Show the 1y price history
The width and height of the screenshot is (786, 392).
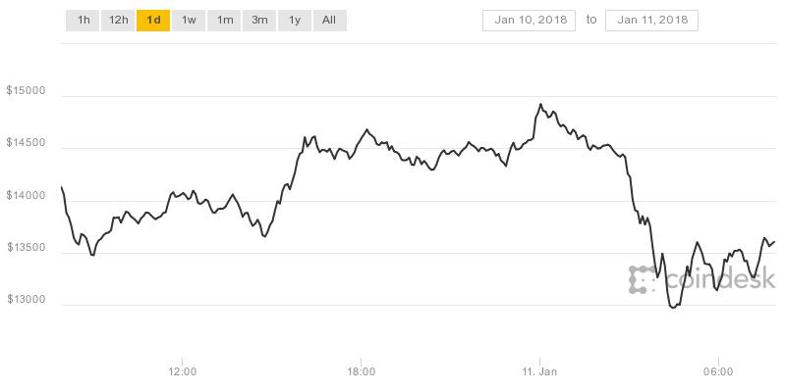pos(294,21)
